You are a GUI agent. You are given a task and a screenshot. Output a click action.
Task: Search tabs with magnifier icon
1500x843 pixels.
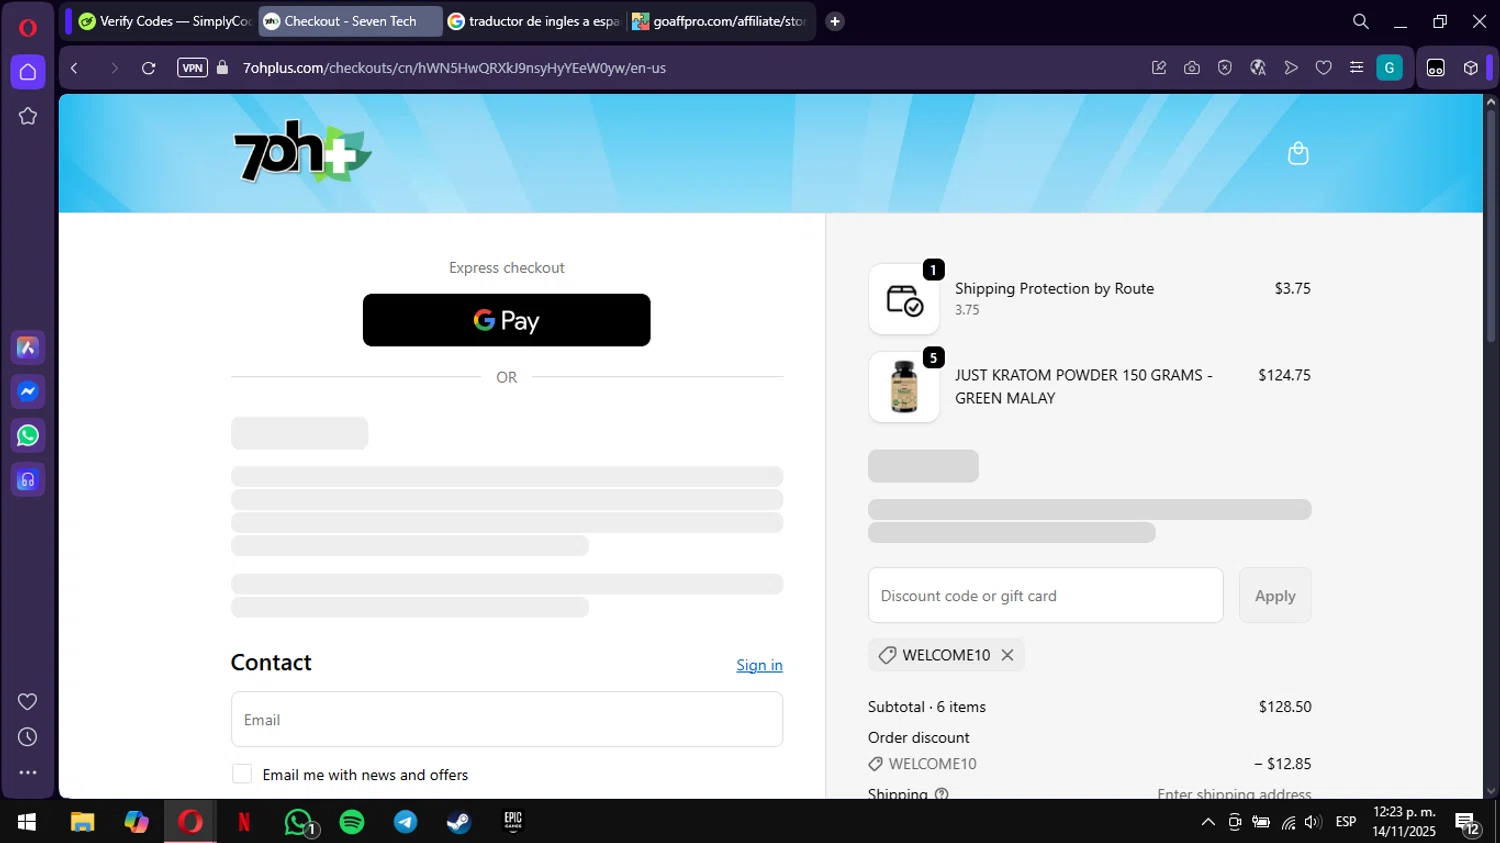pyautogui.click(x=1361, y=21)
